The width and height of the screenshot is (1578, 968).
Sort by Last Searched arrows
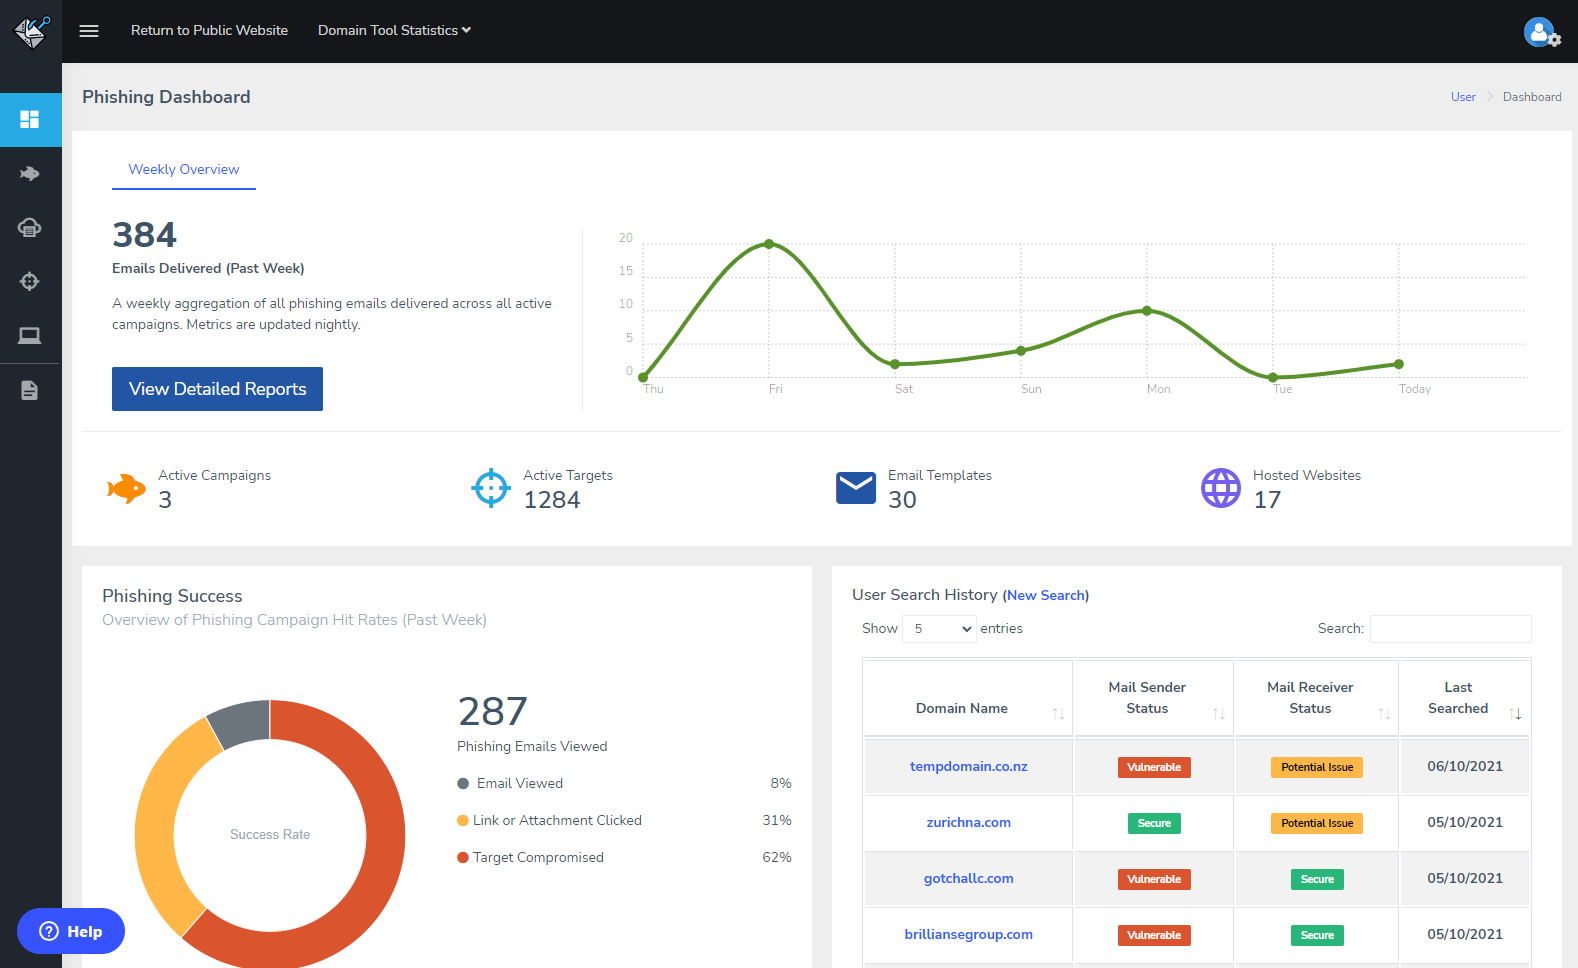pyautogui.click(x=1515, y=713)
